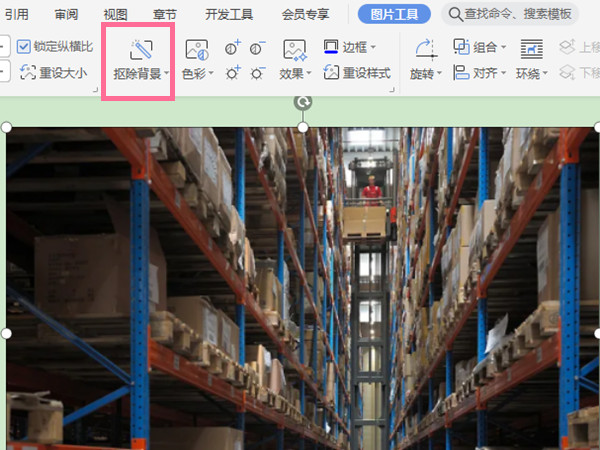This screenshot has width=600, height=450.
Task: Decrease contrast with the minus icon
Action: pyautogui.click(x=257, y=47)
